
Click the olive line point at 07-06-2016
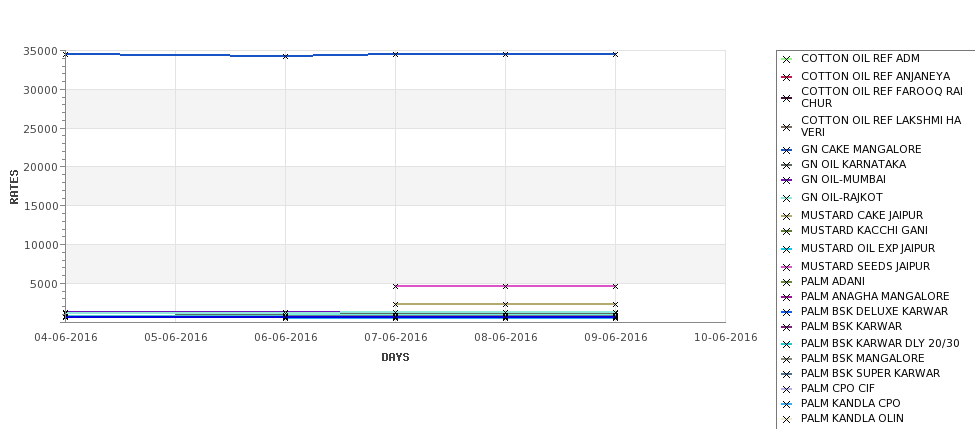(x=396, y=304)
